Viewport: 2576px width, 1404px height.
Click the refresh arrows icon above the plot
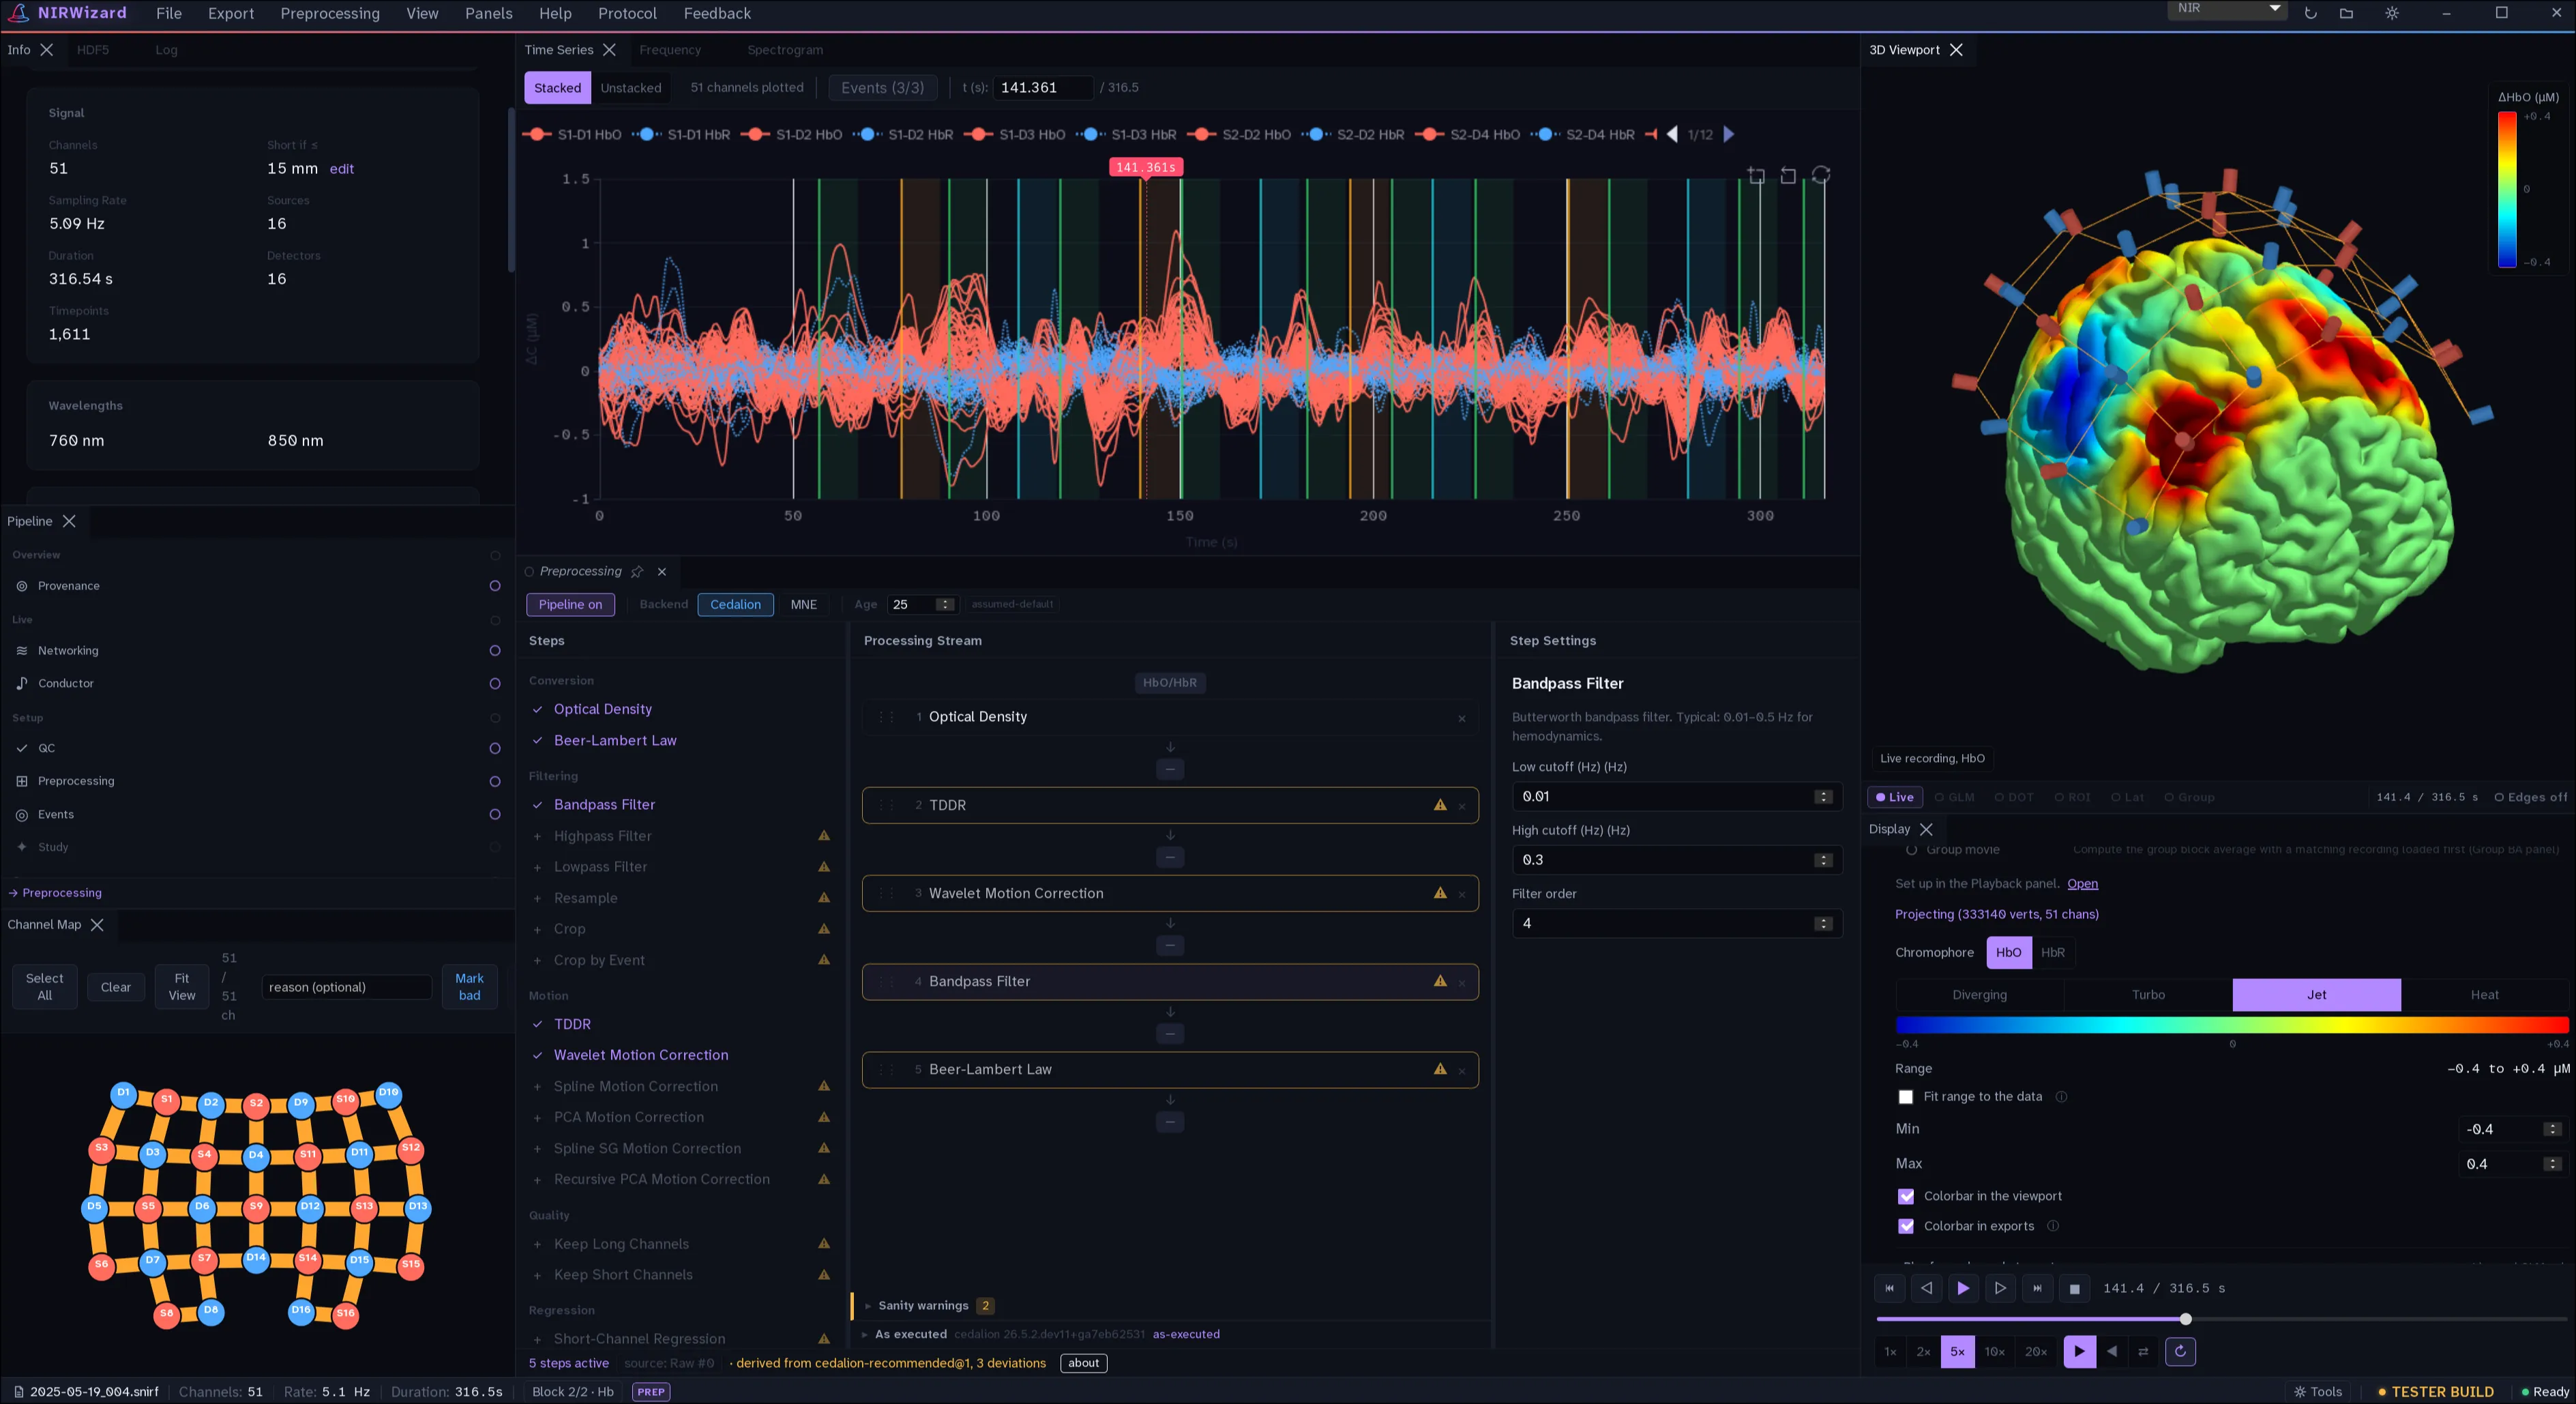pos(1821,175)
